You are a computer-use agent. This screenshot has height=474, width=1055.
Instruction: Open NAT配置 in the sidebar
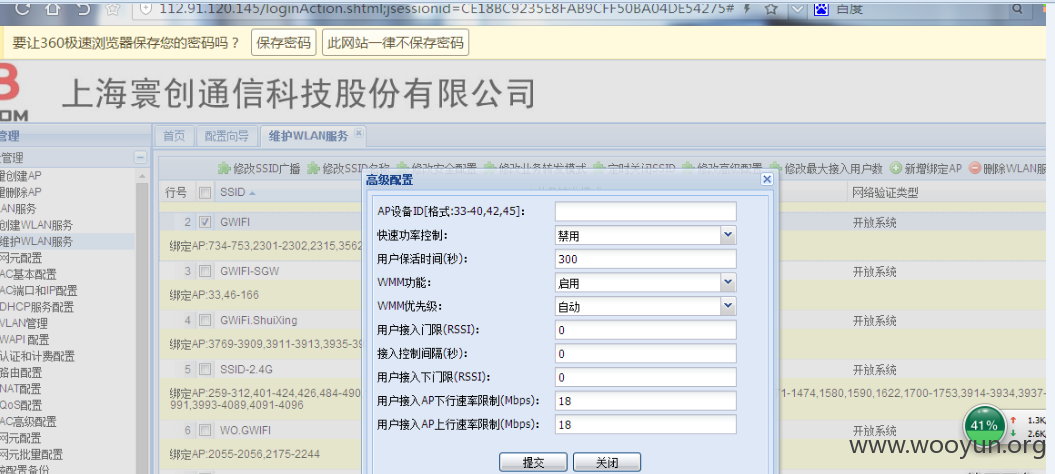coord(20,389)
